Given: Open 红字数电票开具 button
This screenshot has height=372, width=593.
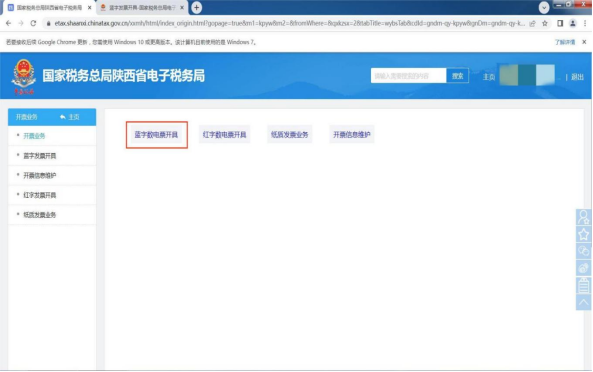Looking at the screenshot, I should [x=224, y=135].
